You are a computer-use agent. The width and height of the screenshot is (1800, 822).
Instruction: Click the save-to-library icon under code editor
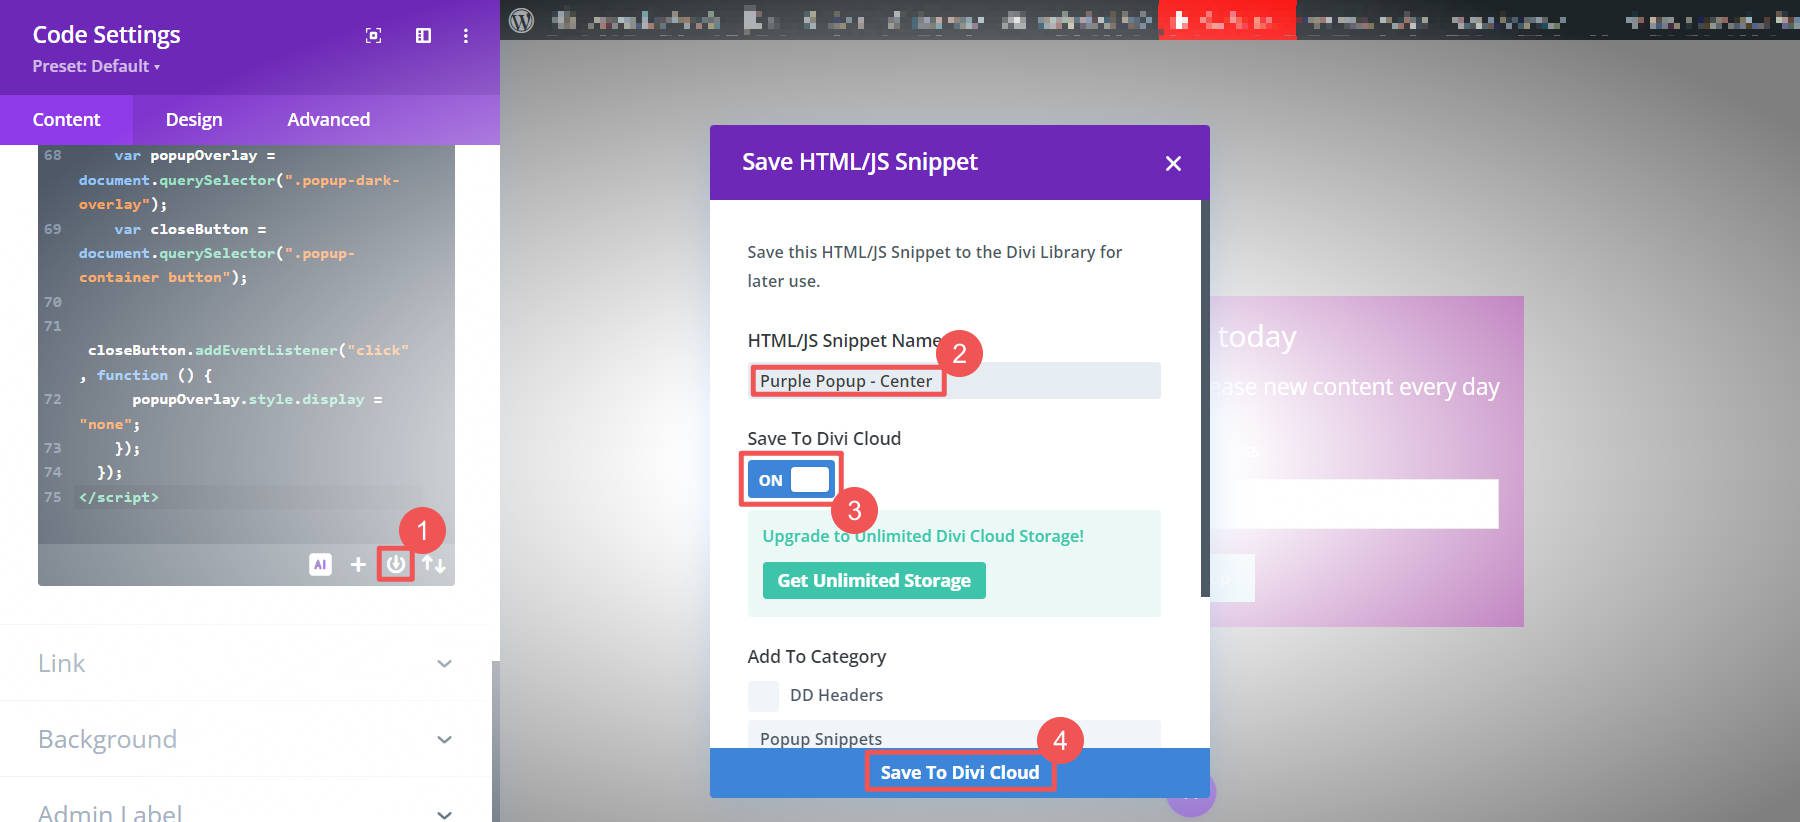(396, 564)
